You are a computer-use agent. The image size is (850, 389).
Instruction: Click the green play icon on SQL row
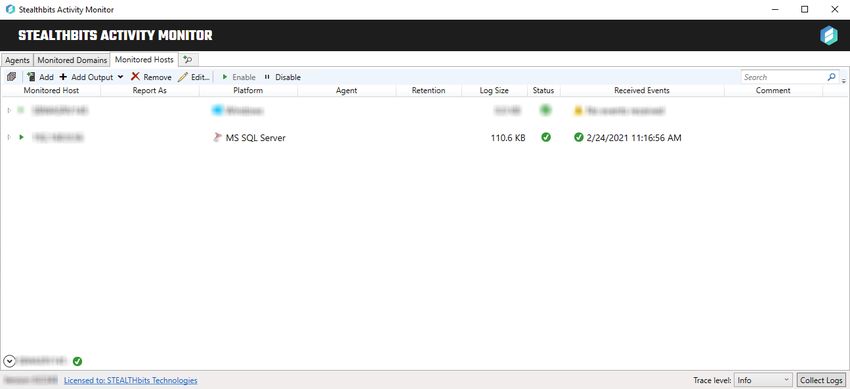pos(21,138)
